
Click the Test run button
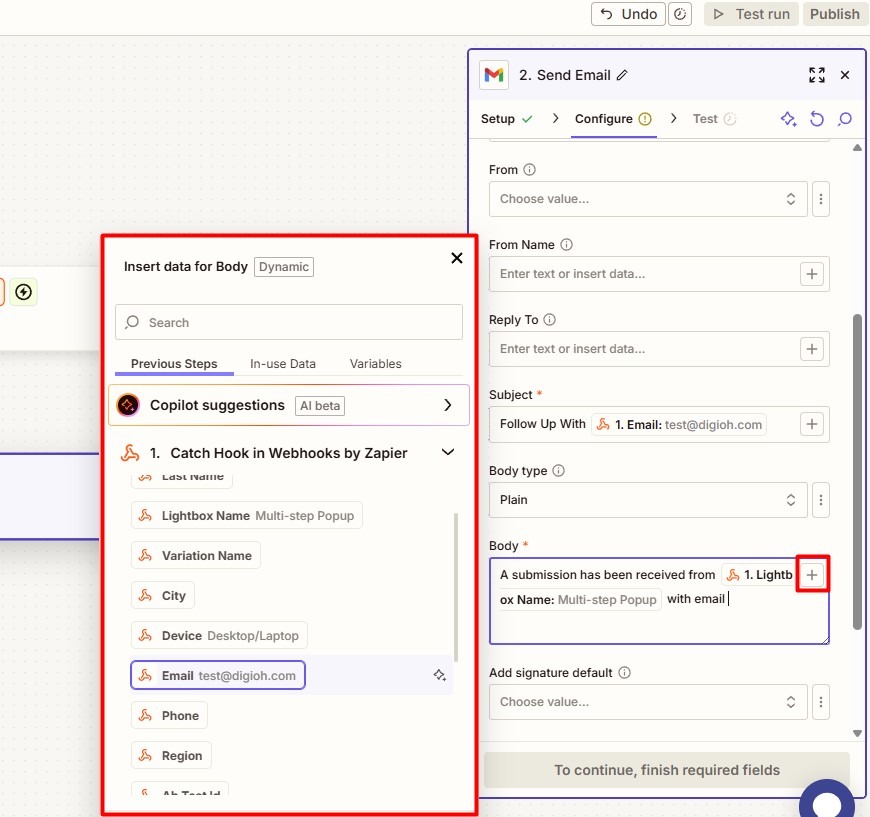[751, 14]
